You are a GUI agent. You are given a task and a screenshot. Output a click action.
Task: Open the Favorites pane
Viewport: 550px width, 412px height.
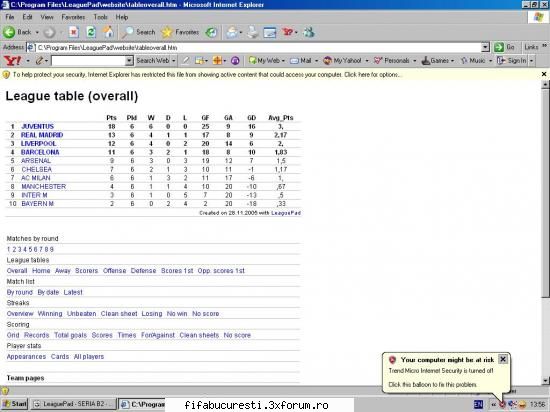(180, 32)
